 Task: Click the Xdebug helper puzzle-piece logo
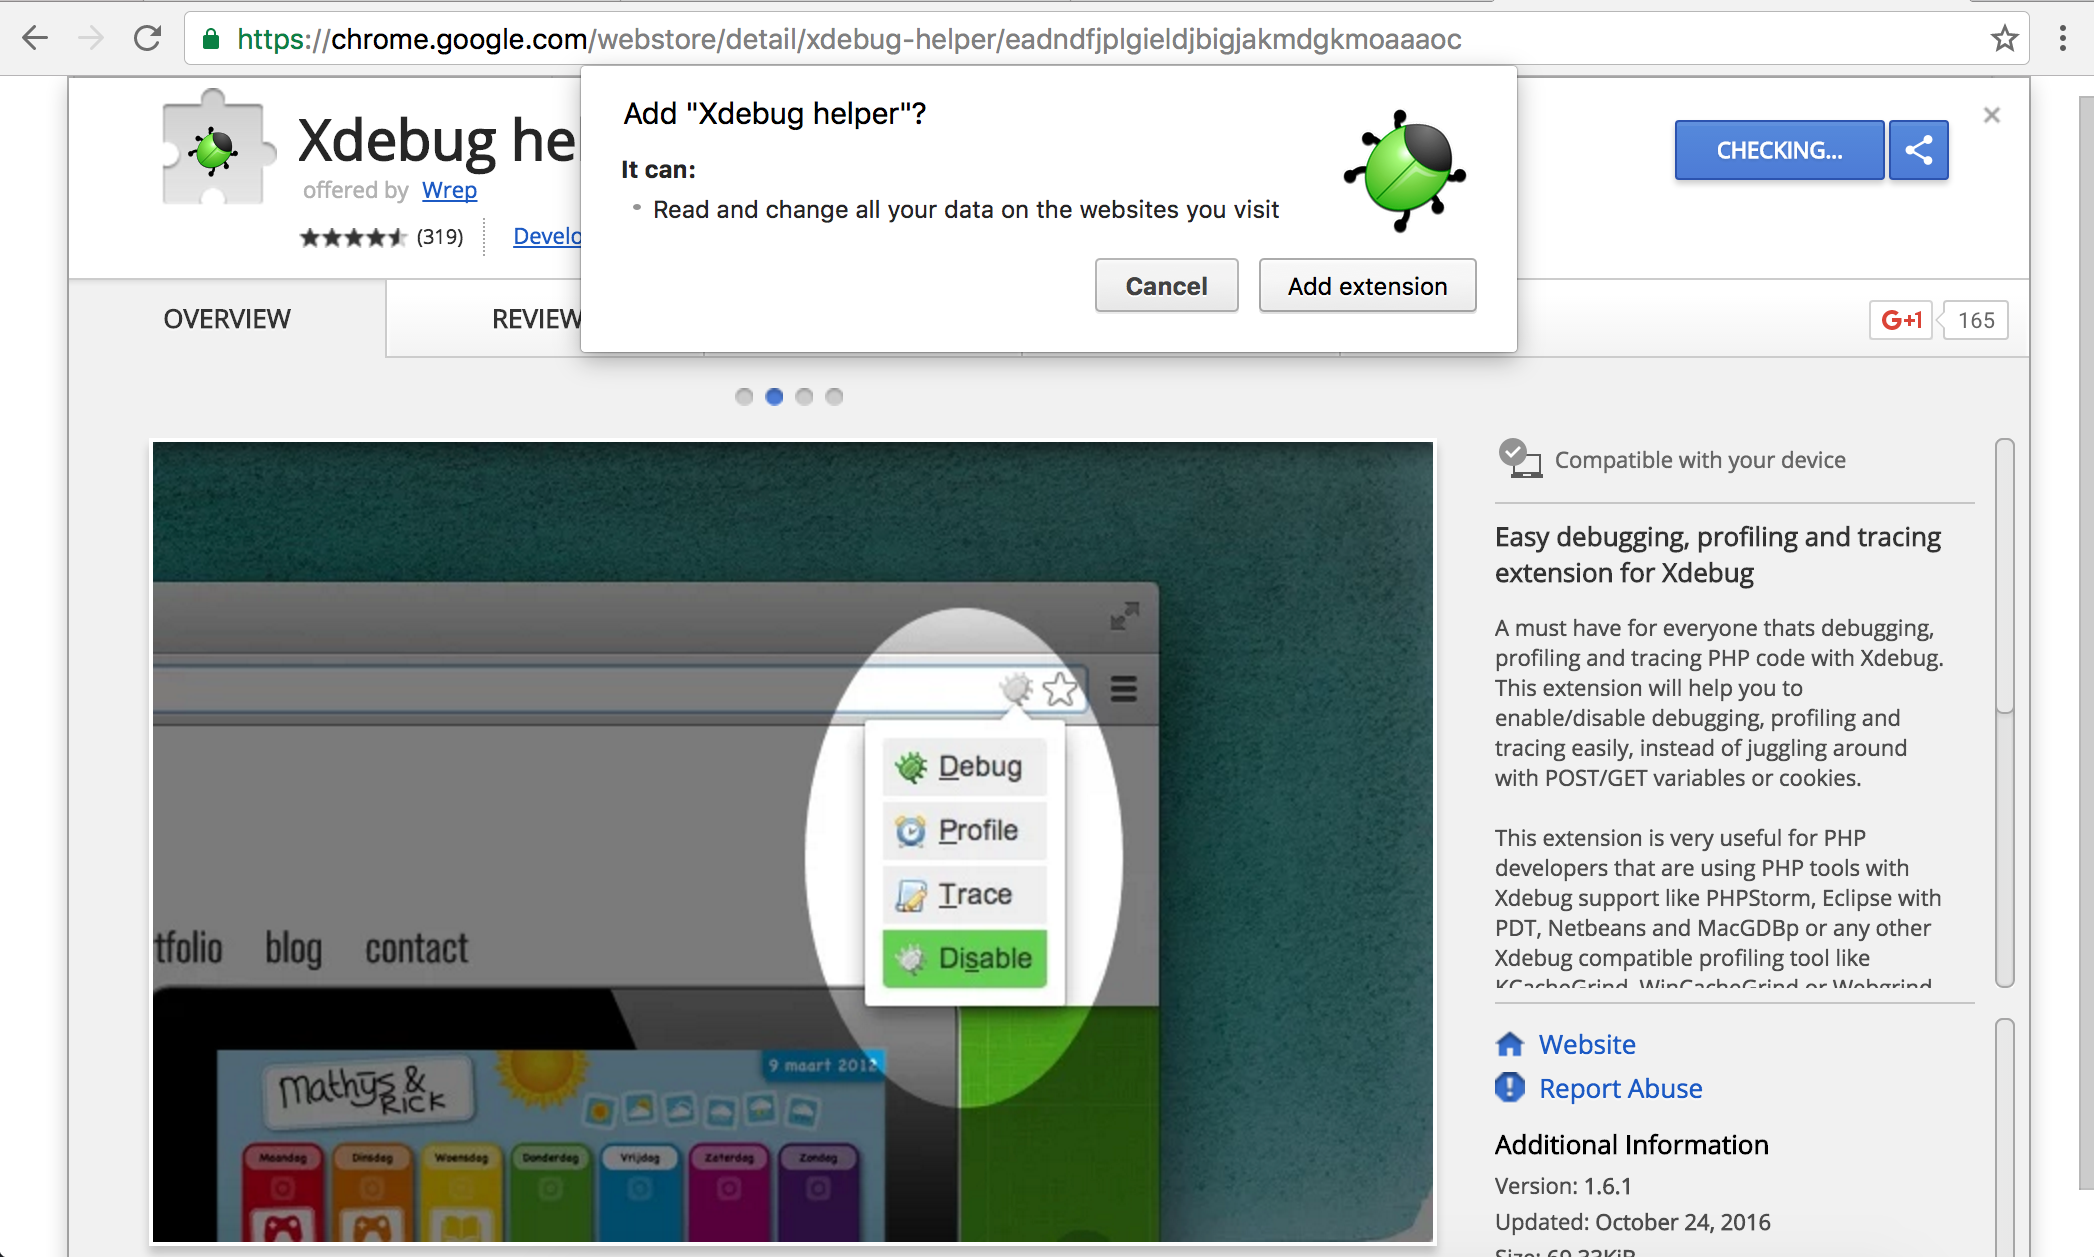(x=218, y=148)
